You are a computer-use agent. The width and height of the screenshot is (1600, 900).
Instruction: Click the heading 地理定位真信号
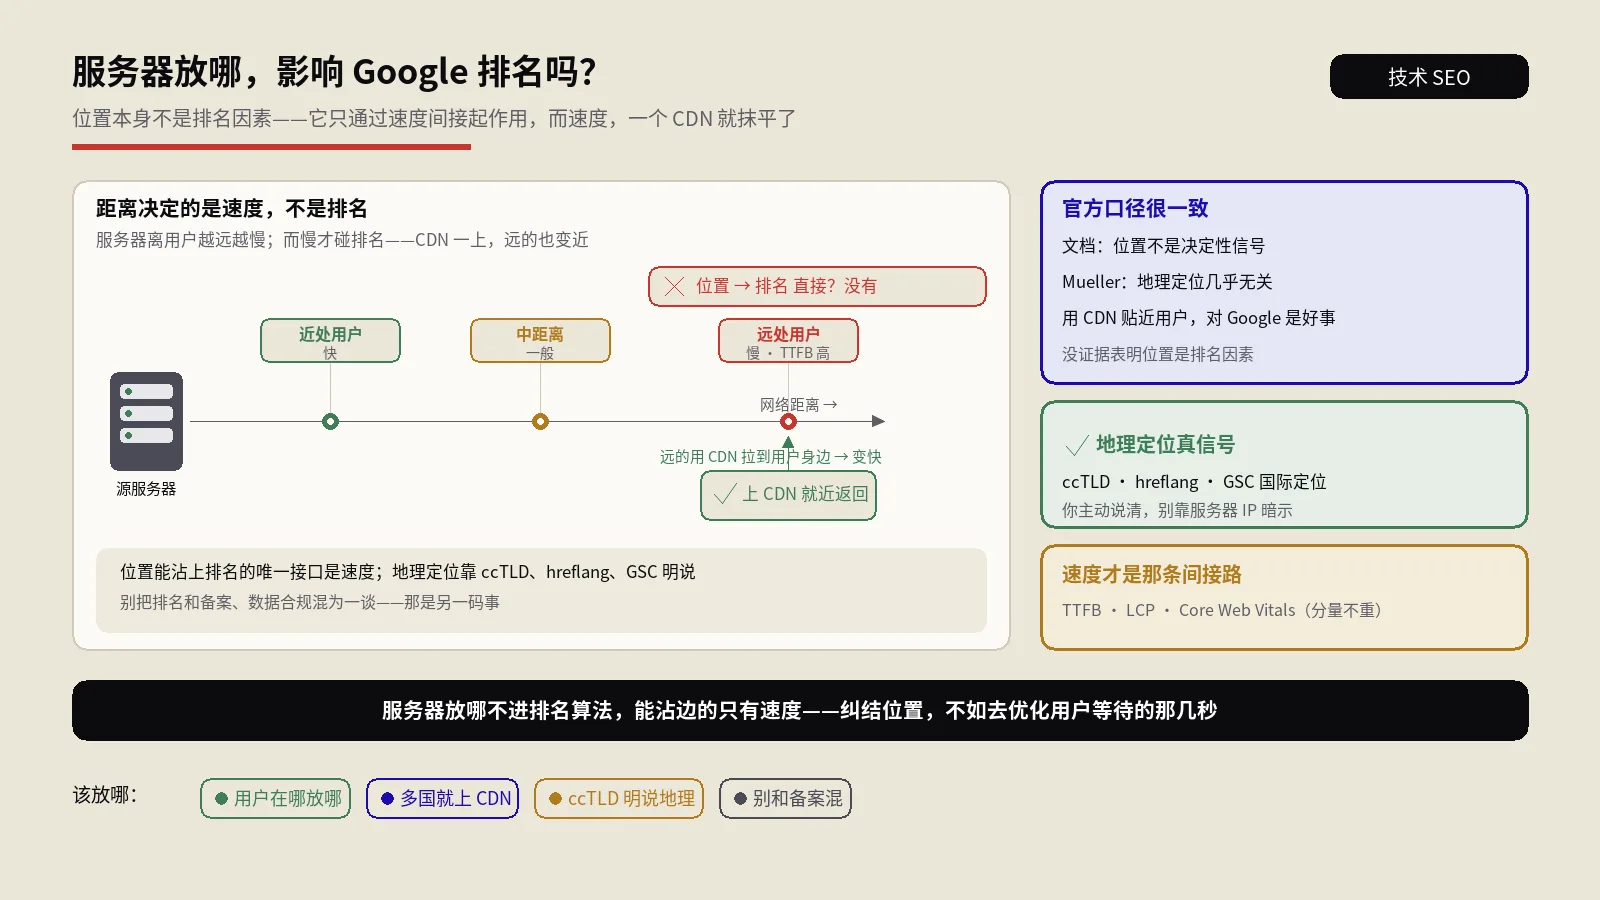[x=1165, y=444]
